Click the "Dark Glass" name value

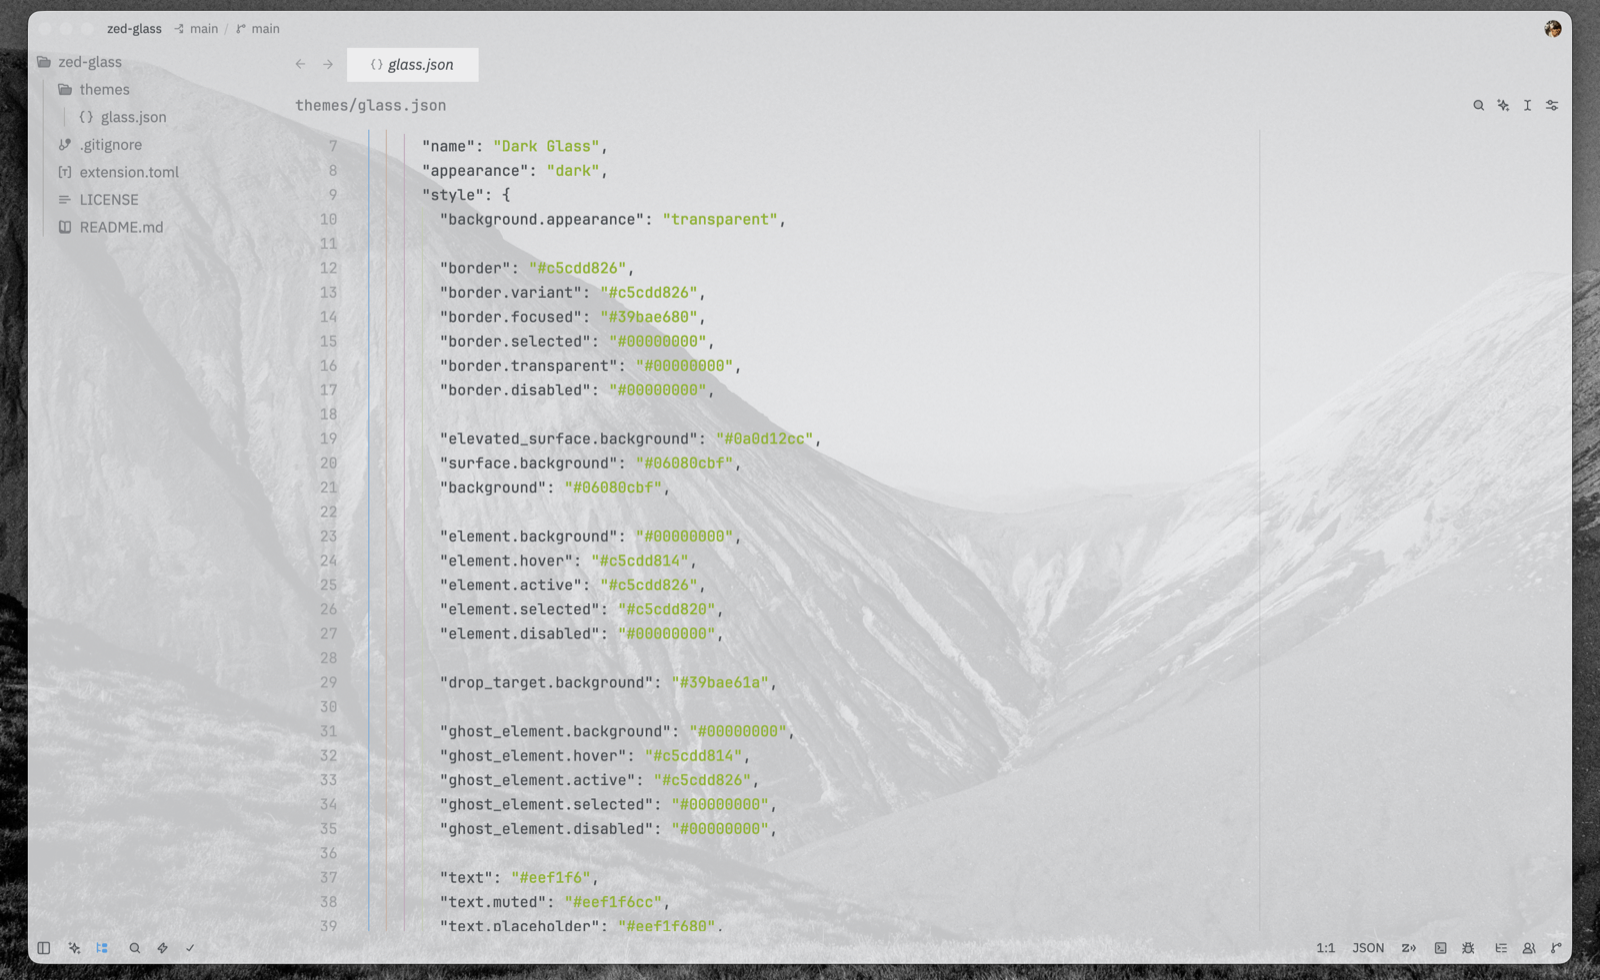click(x=546, y=146)
